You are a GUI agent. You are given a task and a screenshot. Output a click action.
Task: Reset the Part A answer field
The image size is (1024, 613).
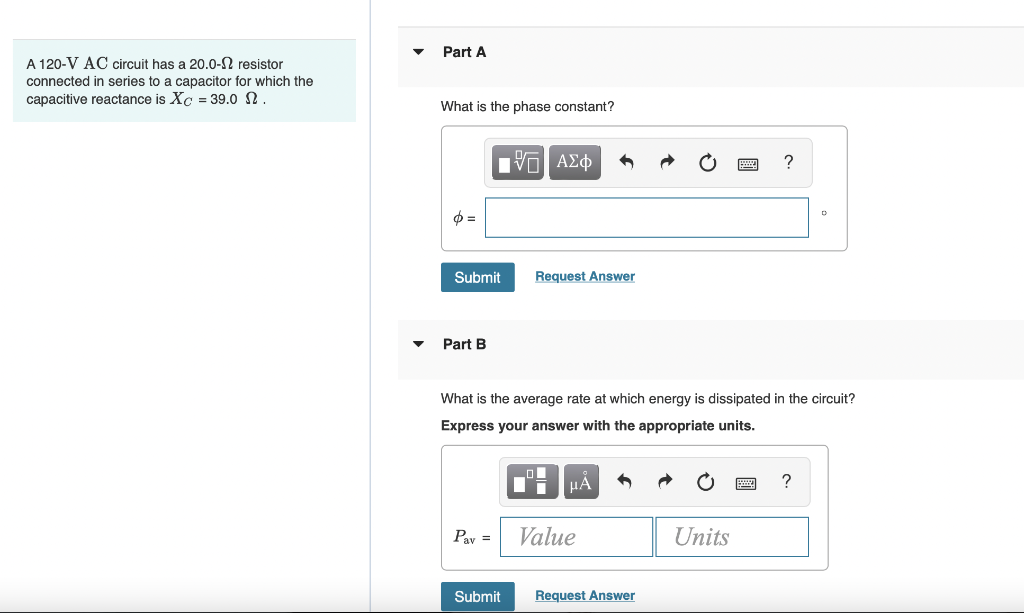[x=707, y=162]
